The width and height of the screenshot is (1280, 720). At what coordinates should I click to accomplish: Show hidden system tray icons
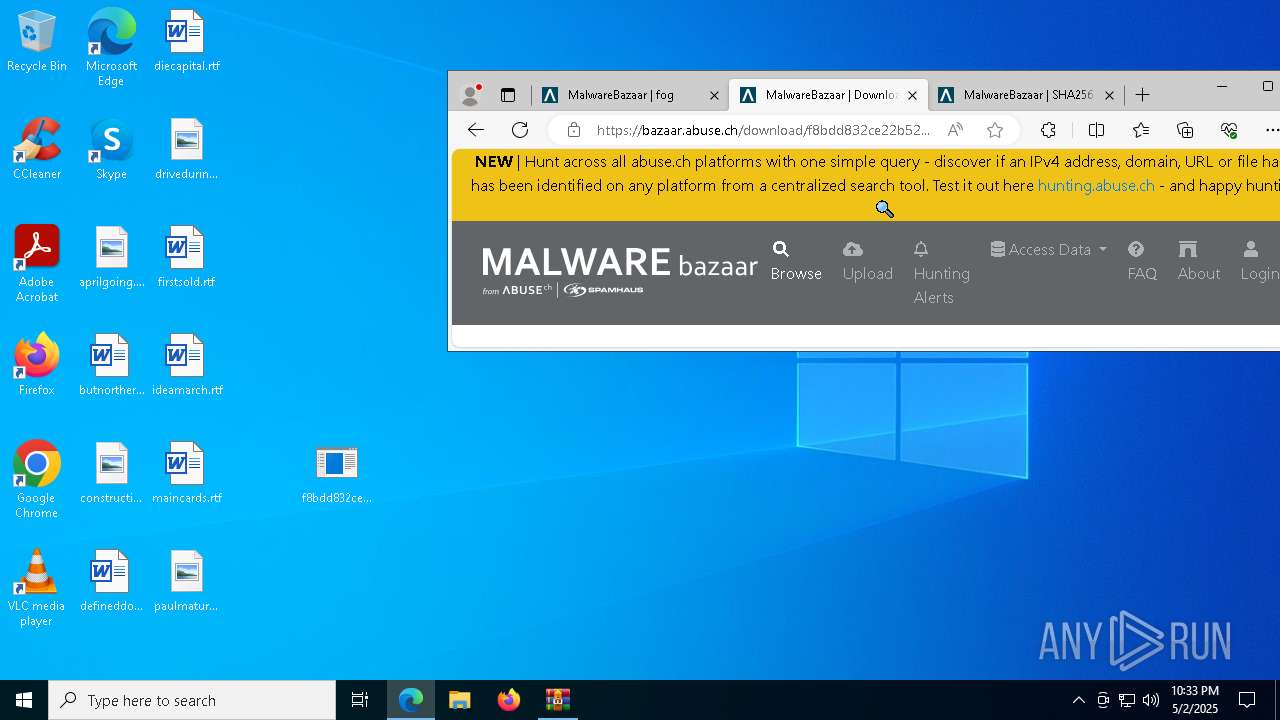1078,700
